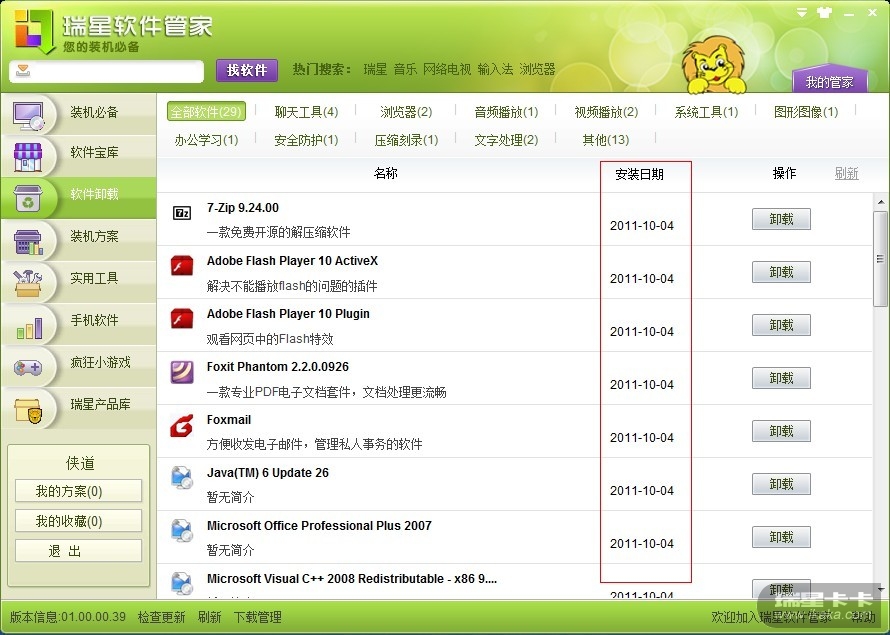Open the 压缩刻录(1) category
The image size is (890, 635).
click(406, 140)
